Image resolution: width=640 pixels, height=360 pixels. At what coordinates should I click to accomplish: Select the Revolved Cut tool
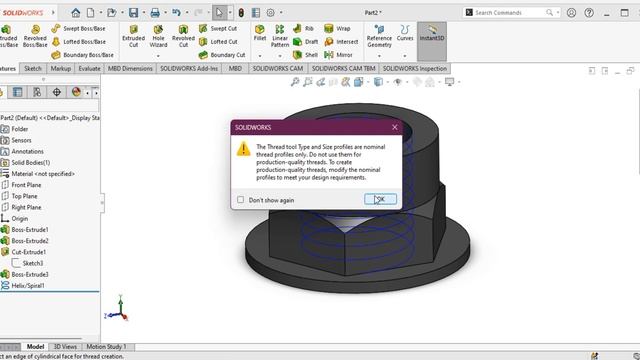183,36
